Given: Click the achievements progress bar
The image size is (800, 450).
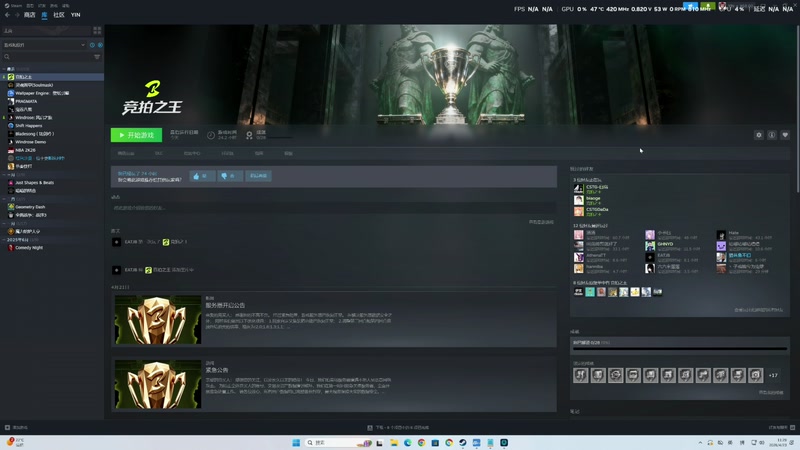Looking at the screenshot, I should [680, 349].
